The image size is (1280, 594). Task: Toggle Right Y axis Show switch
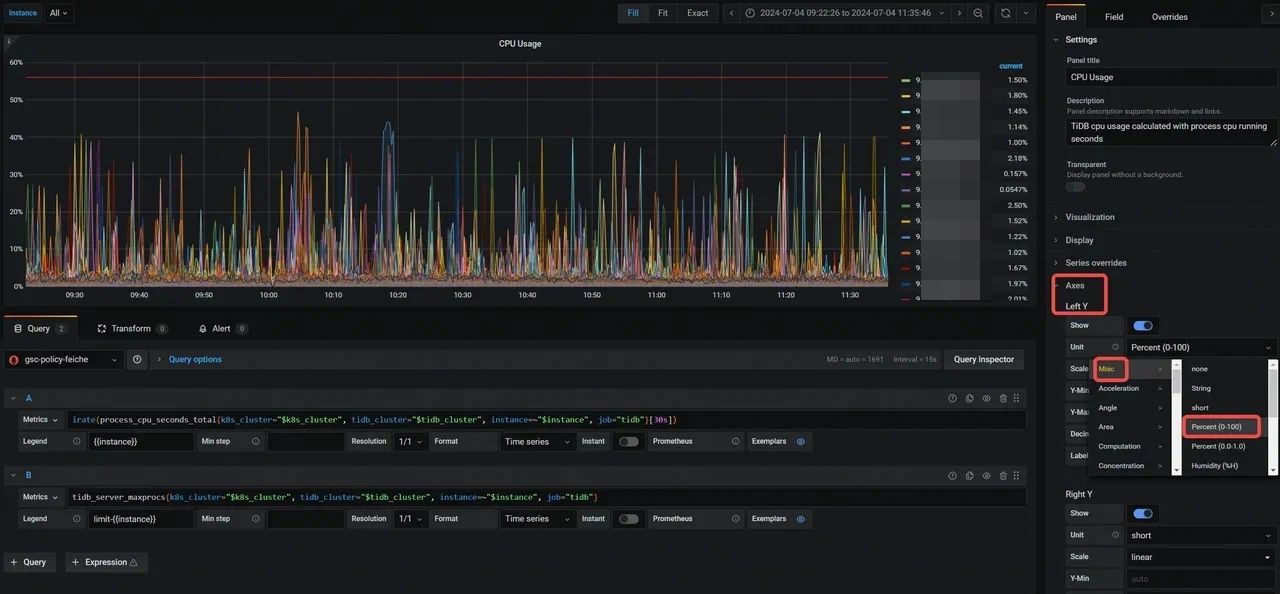coord(1142,513)
